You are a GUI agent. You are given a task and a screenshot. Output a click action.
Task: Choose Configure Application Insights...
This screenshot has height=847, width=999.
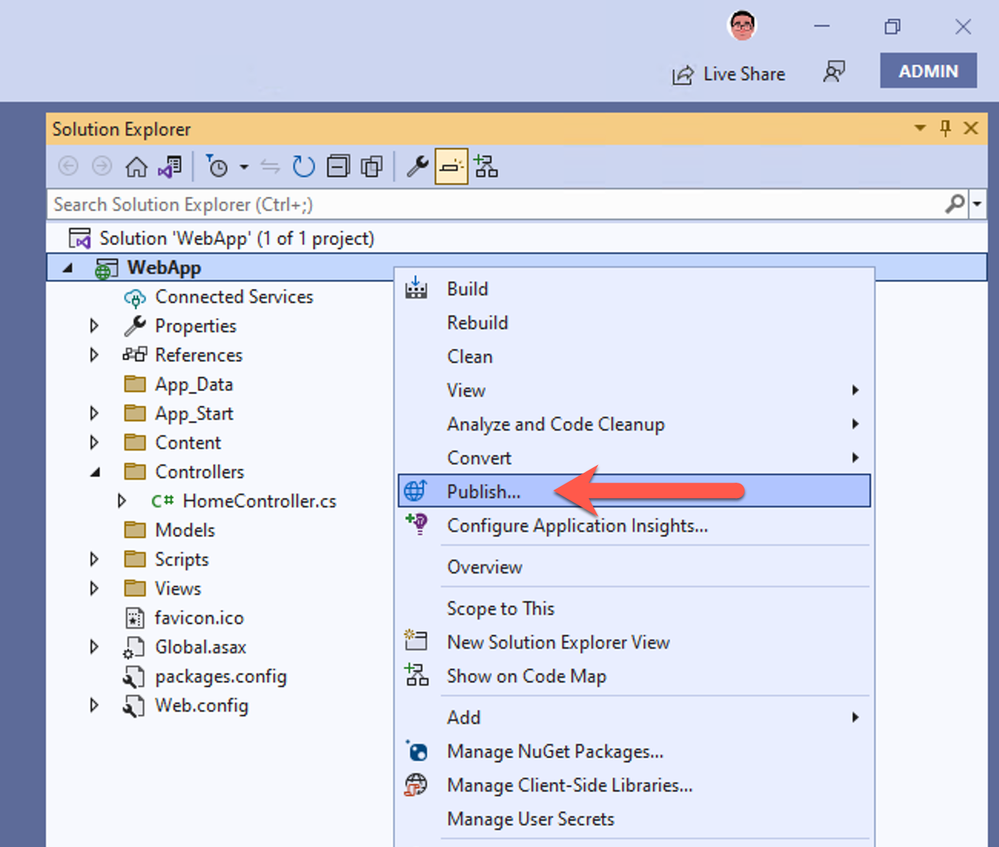634,525
